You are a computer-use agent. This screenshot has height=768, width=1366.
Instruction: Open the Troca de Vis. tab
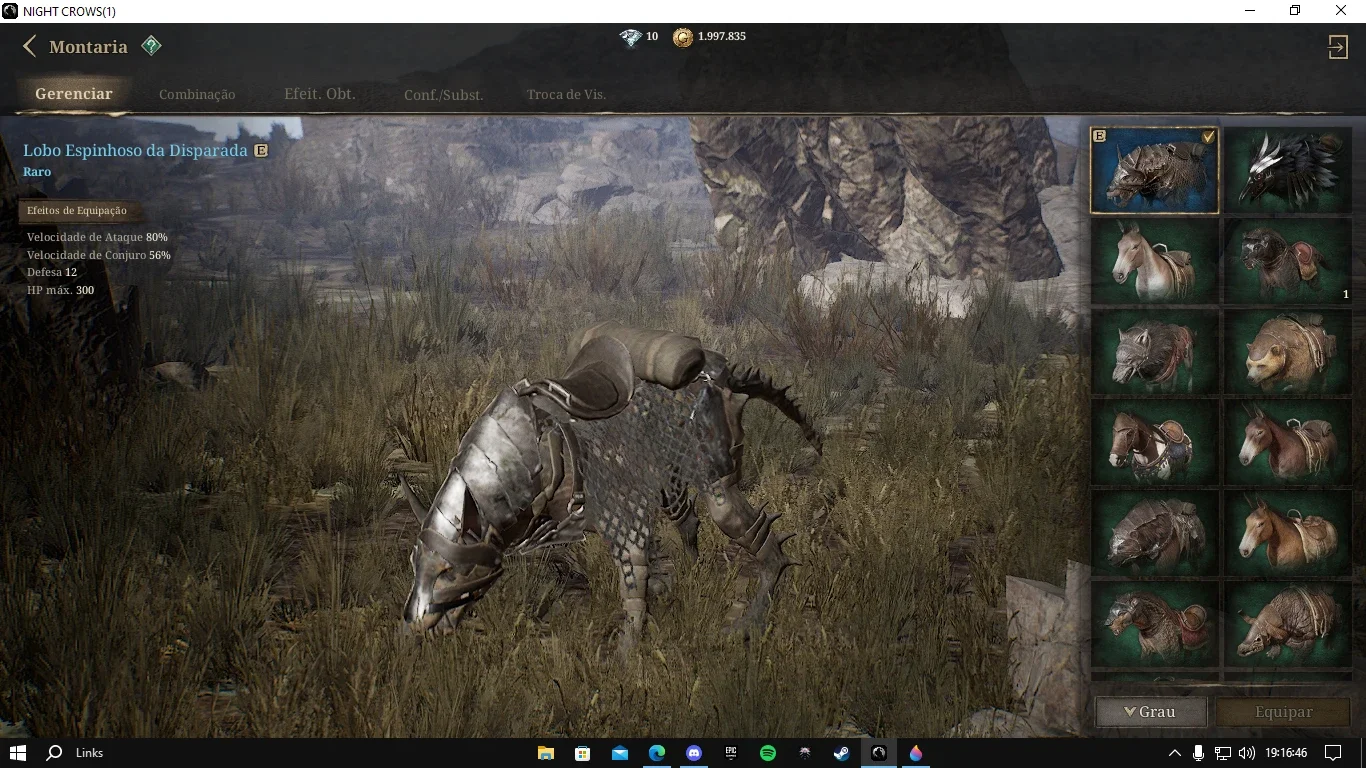[x=566, y=95]
